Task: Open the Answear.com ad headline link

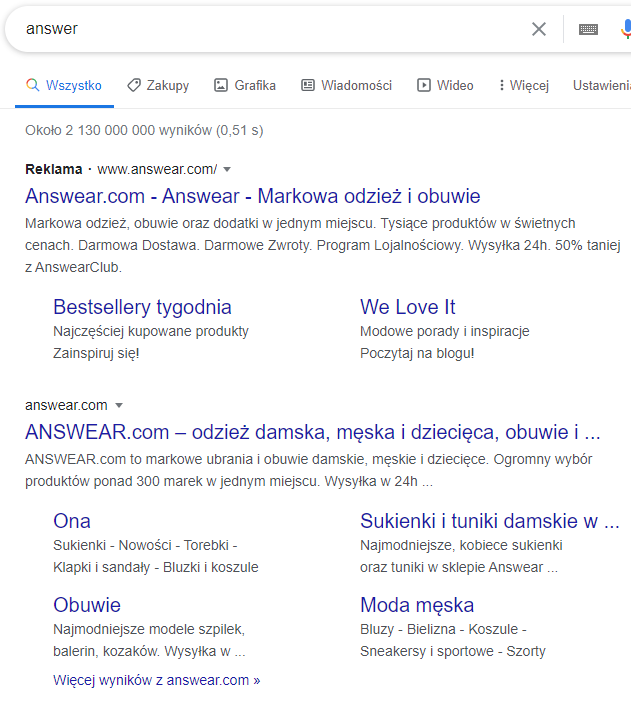Action: pyautogui.click(x=252, y=196)
